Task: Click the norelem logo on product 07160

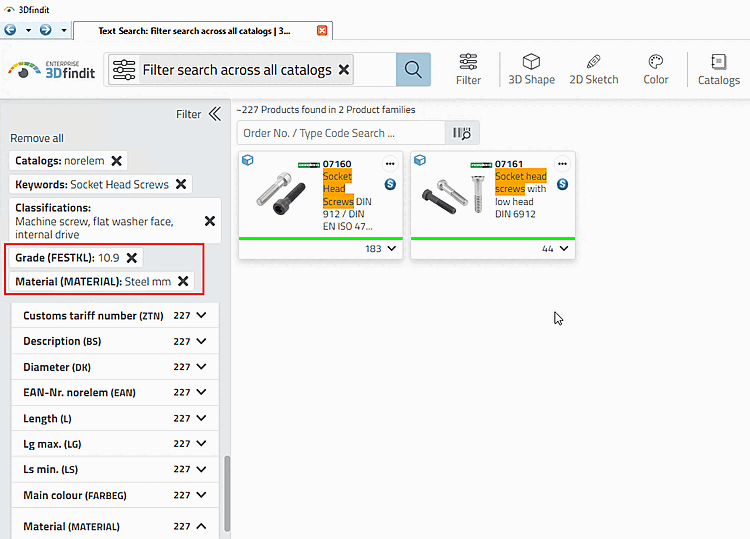Action: [309, 165]
